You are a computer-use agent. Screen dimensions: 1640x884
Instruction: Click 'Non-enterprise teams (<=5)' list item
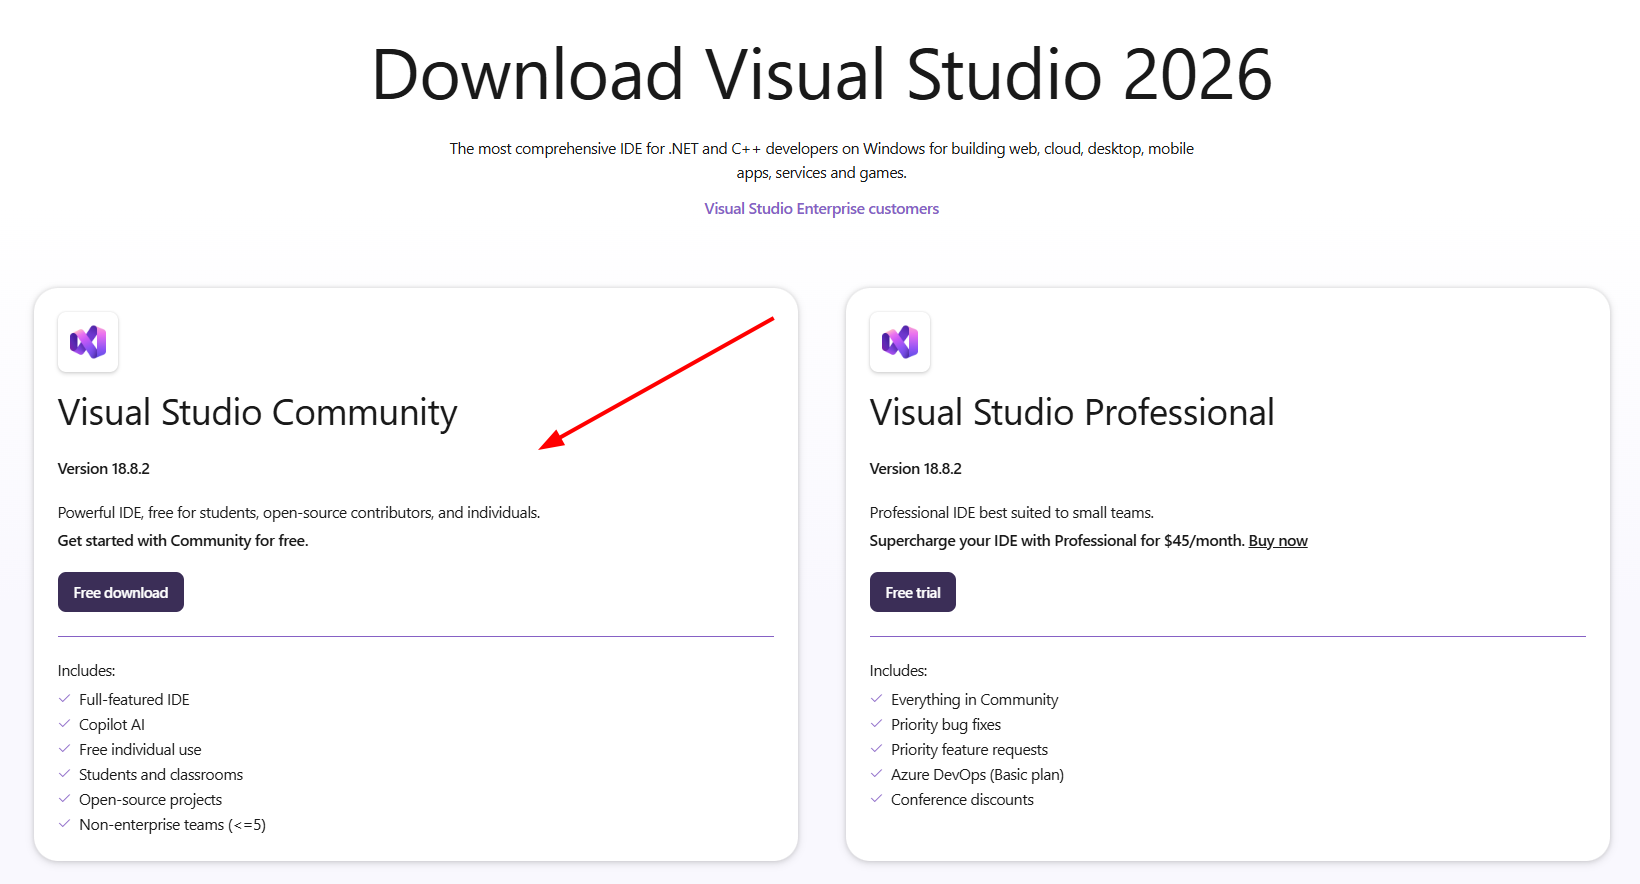click(x=172, y=825)
